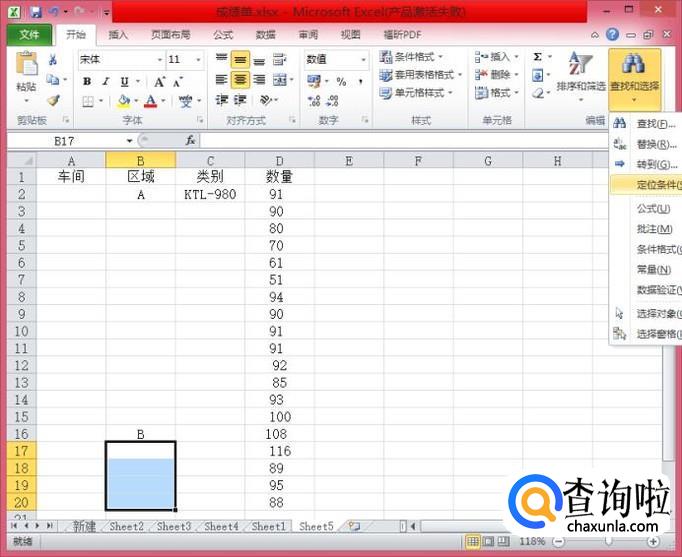This screenshot has width=682, height=557.
Task: Open the fill color dropdown arrow
Action: coord(136,101)
